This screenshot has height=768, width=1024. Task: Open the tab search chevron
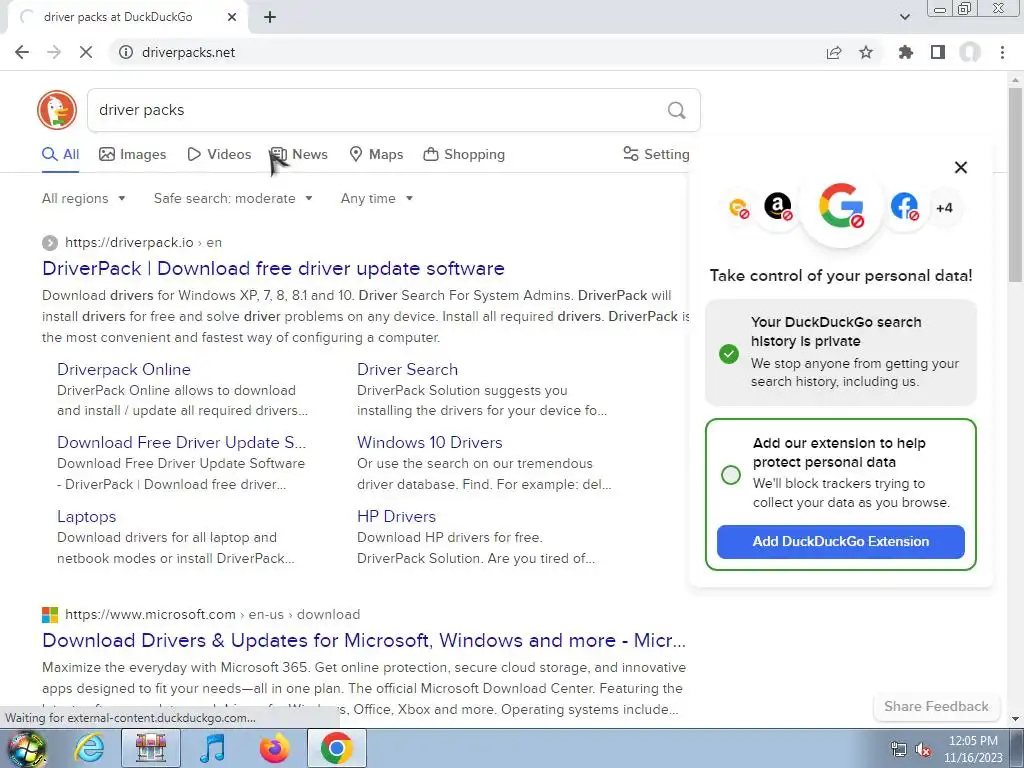point(904,17)
